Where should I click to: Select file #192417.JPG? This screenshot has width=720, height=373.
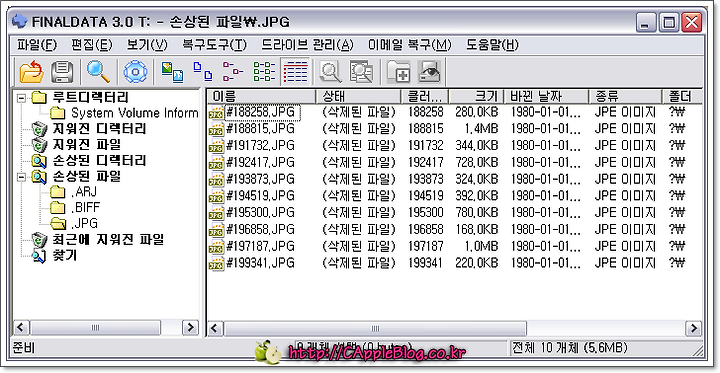260,162
